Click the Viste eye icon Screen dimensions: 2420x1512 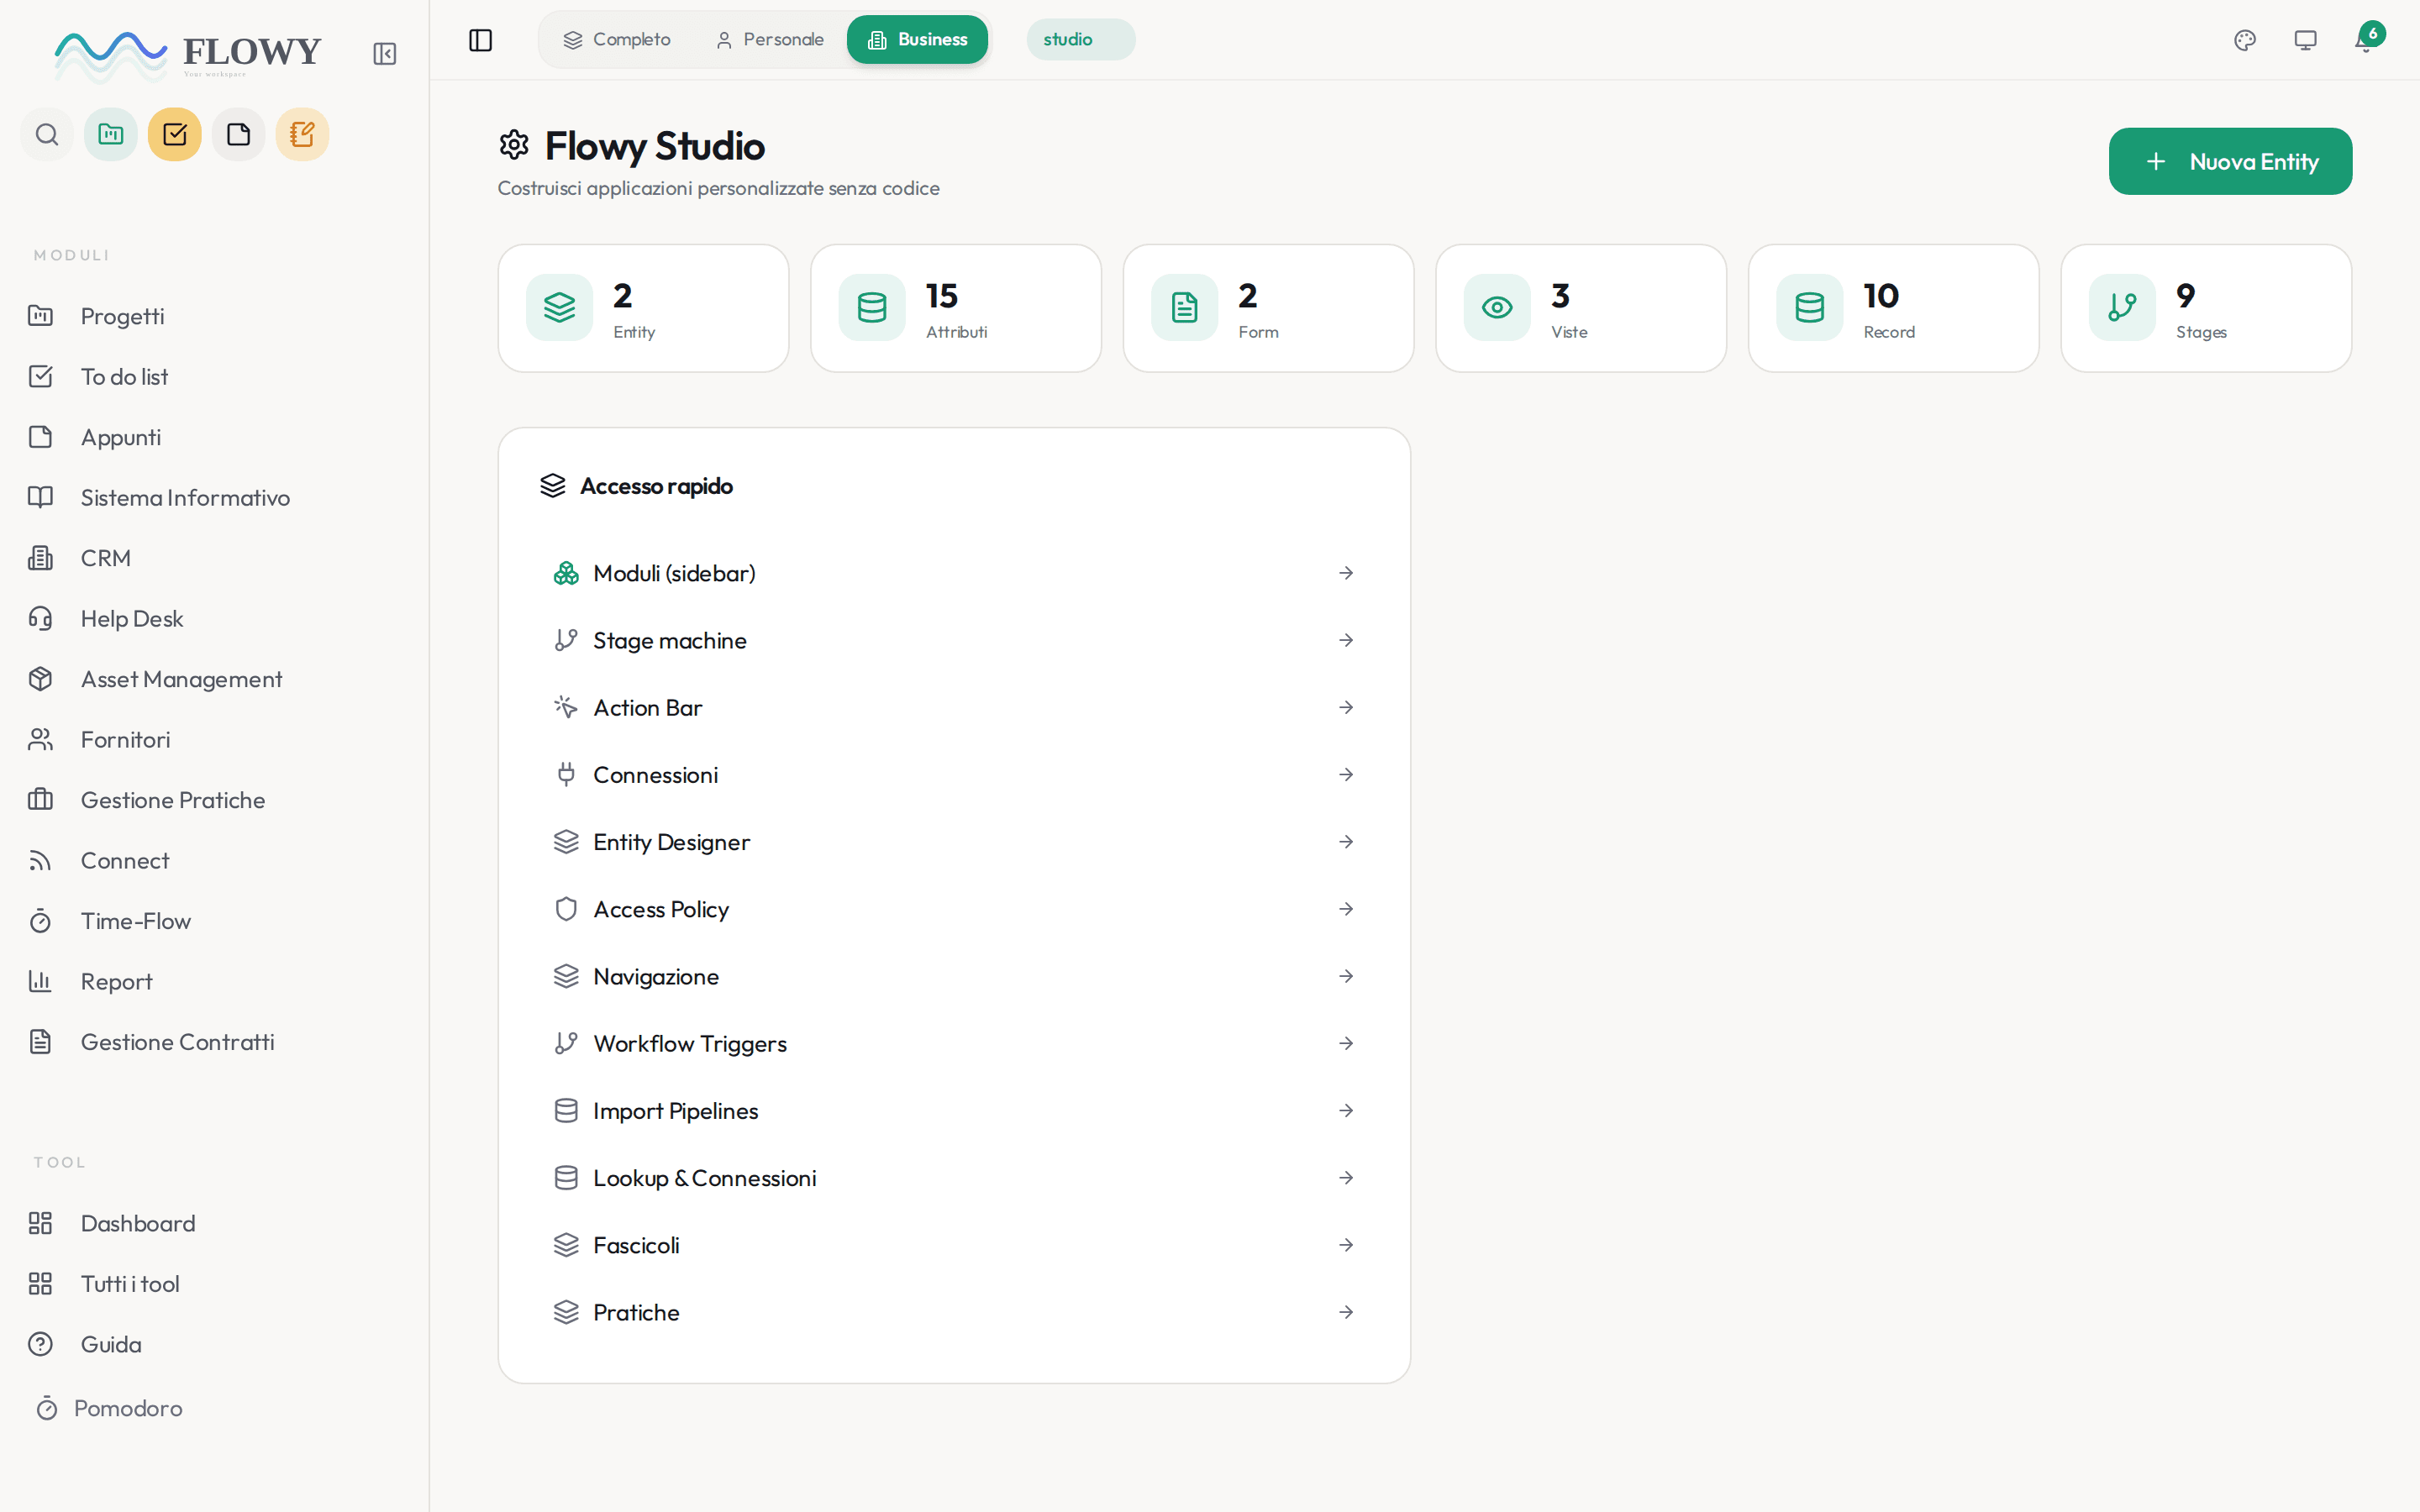point(1497,308)
